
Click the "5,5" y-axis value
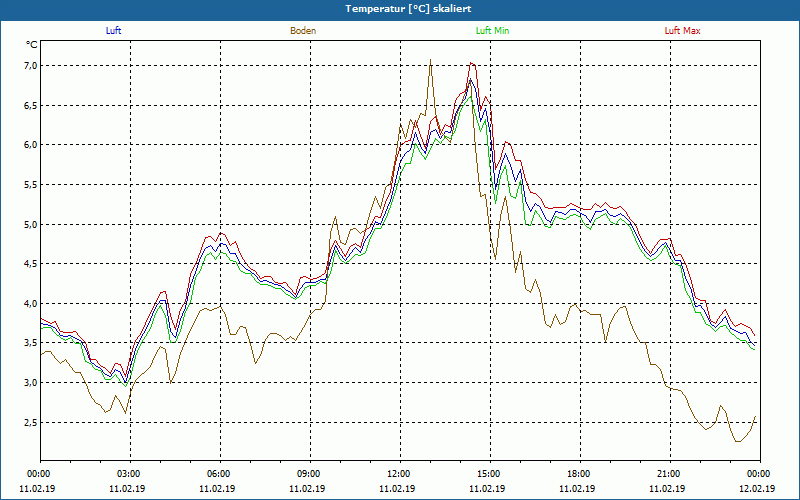pyautogui.click(x=31, y=185)
